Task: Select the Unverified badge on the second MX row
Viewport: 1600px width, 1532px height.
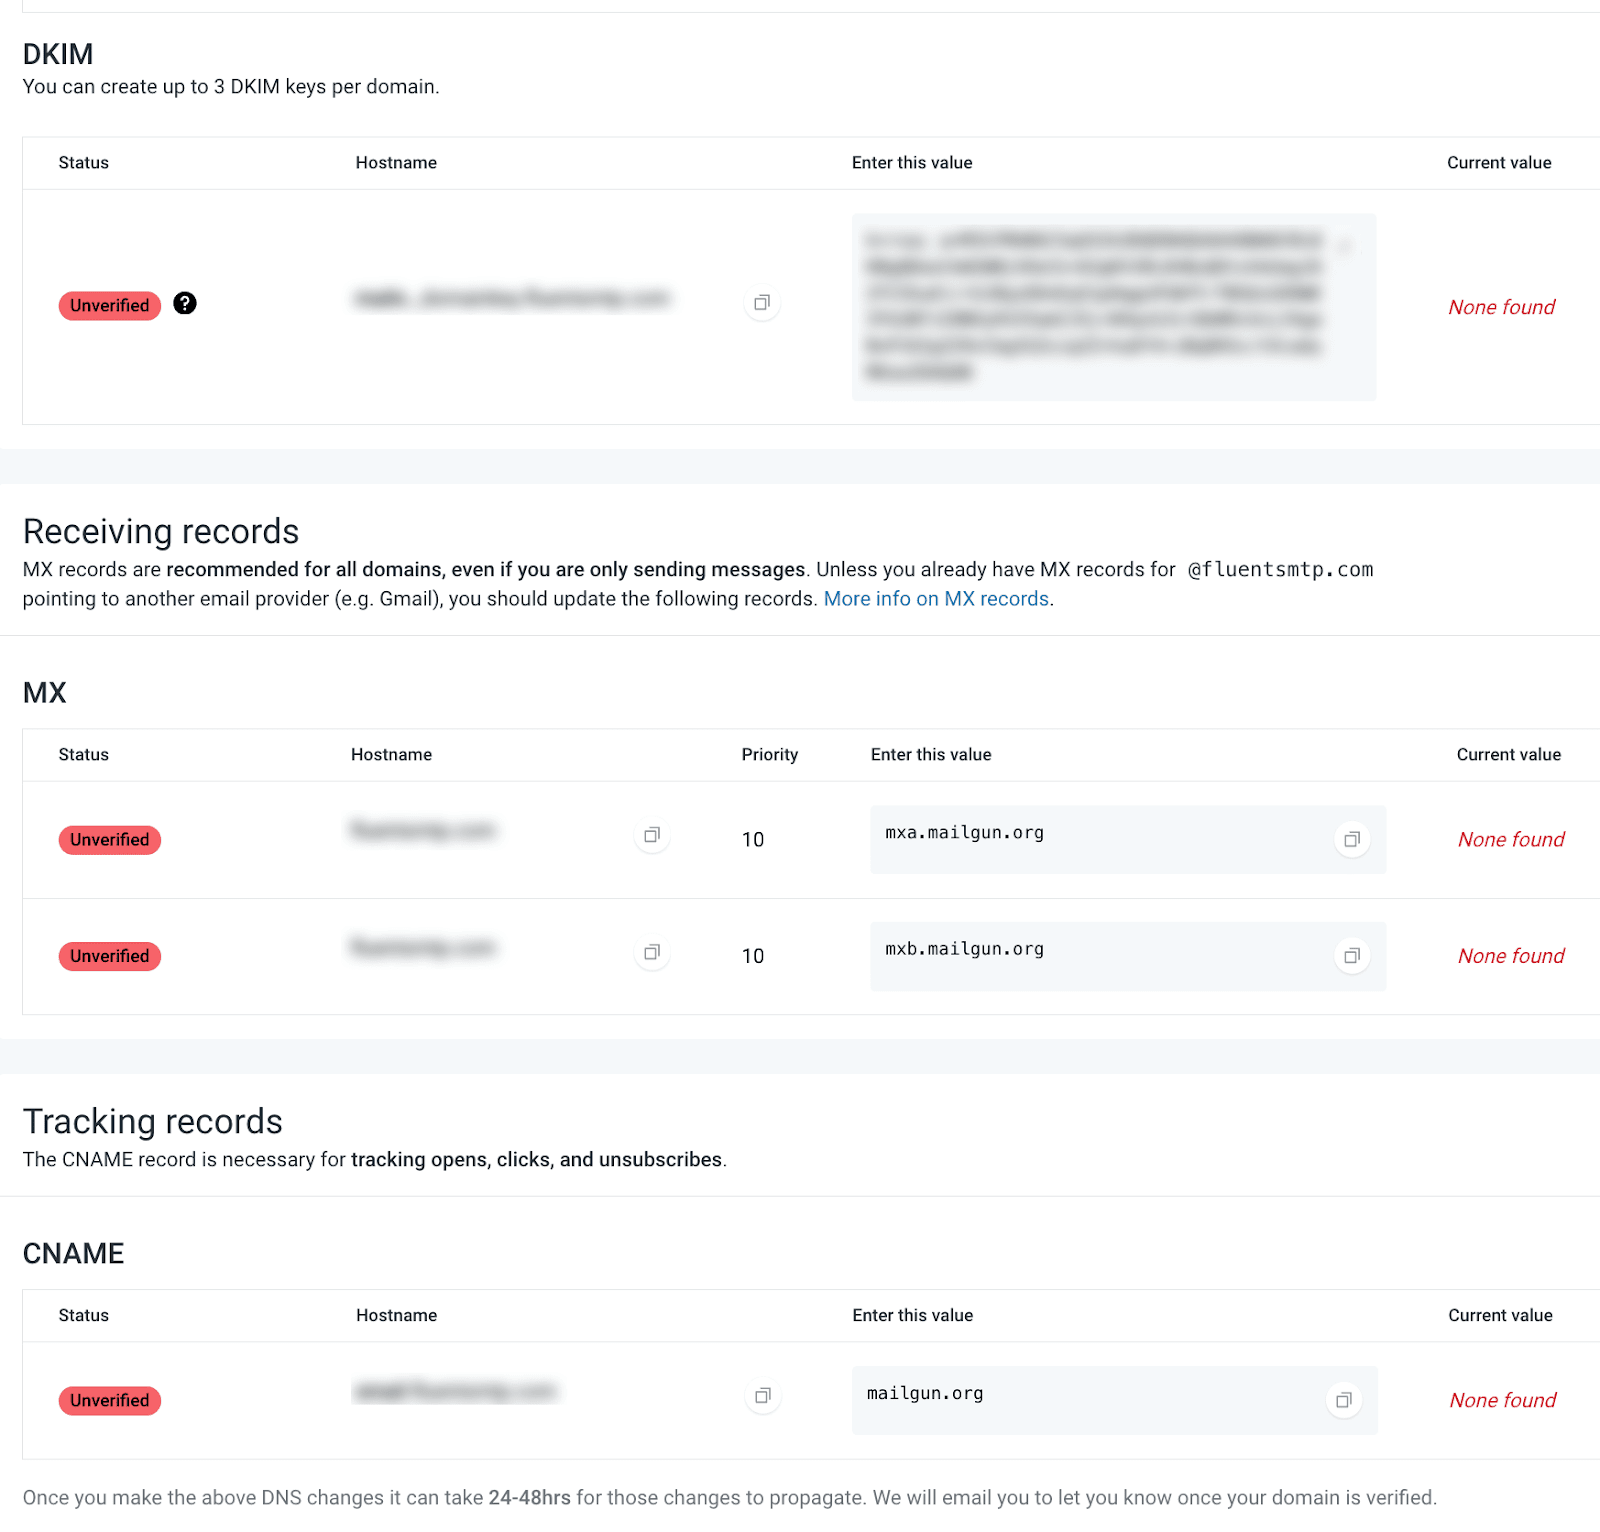Action: pyautogui.click(x=110, y=956)
